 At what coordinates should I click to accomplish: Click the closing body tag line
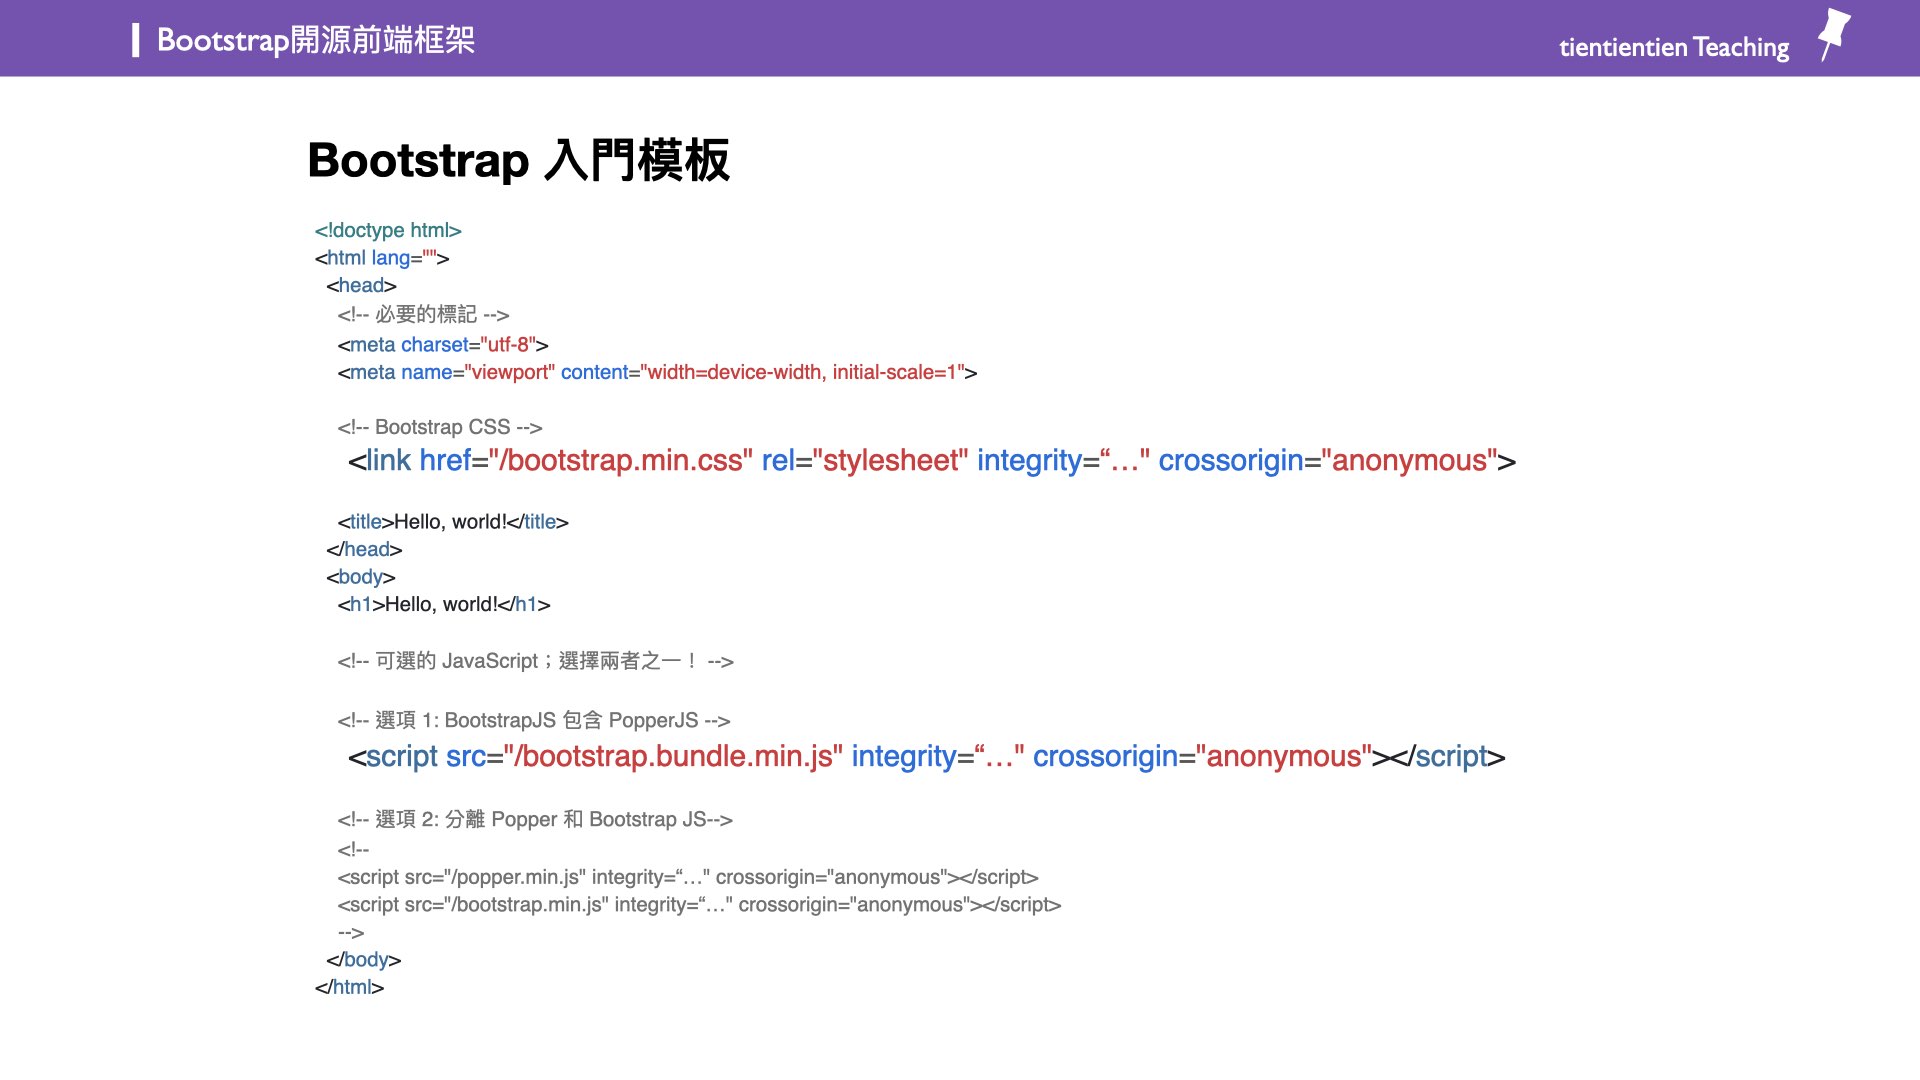click(361, 959)
